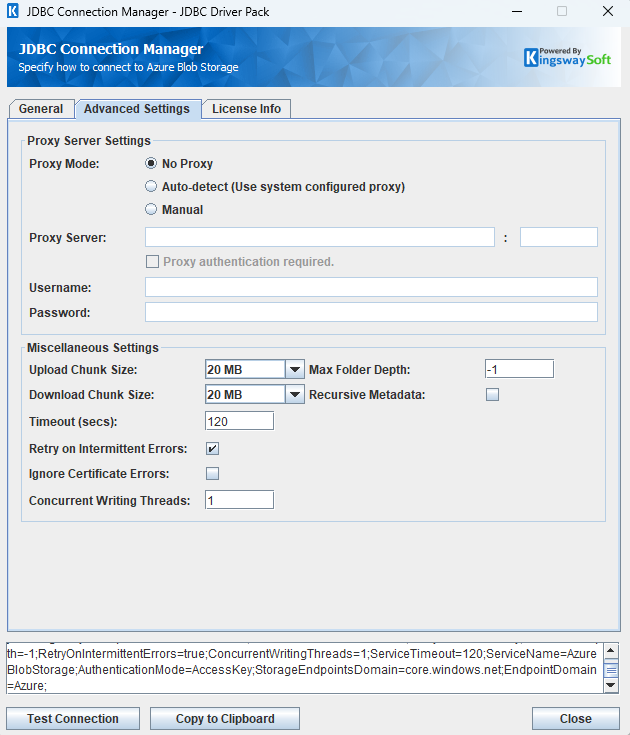Click the Concurrent Writing Threads field
This screenshot has width=630, height=735.
pyautogui.click(x=240, y=500)
